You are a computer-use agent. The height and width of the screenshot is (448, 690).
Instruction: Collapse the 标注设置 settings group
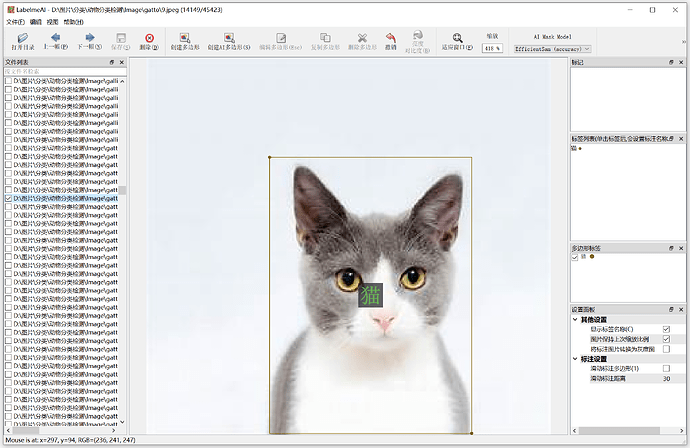click(x=575, y=359)
